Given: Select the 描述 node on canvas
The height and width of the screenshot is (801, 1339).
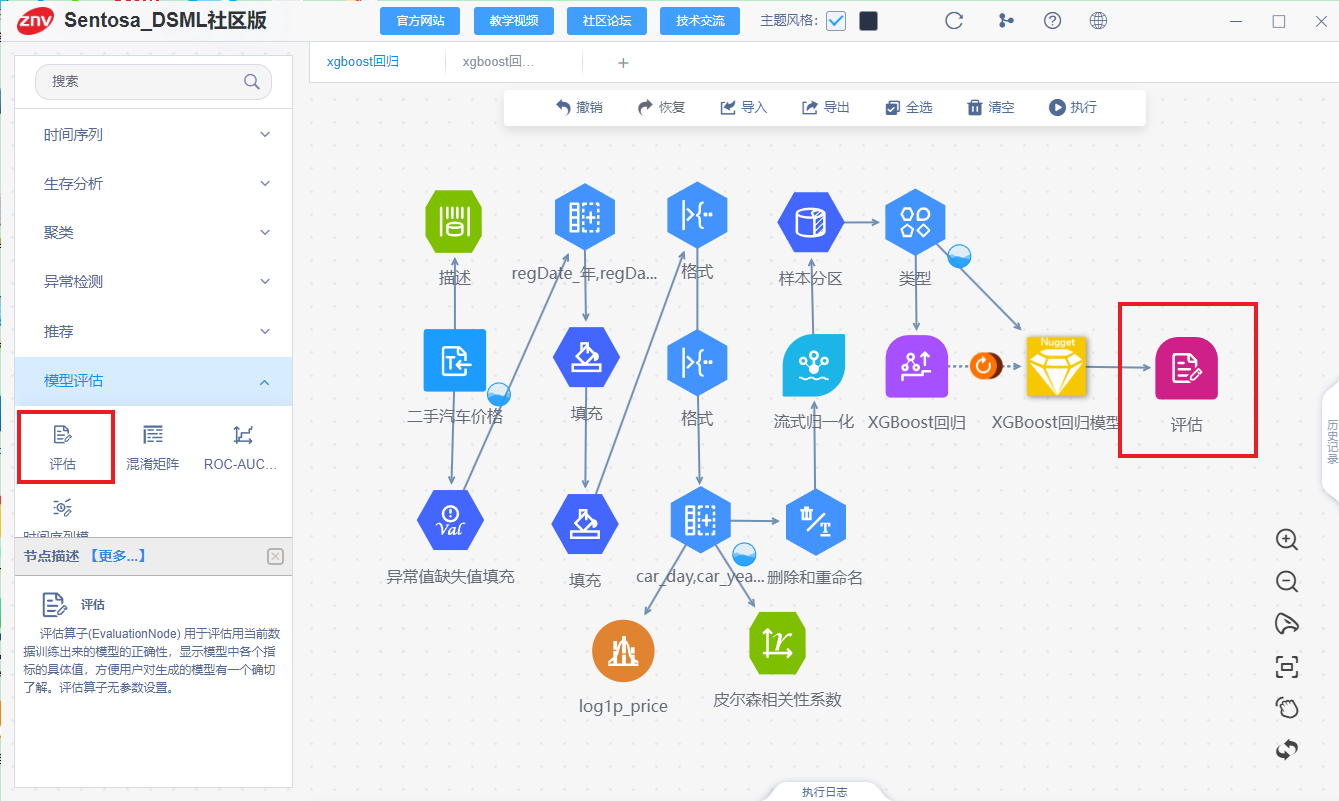Looking at the screenshot, I should coord(454,221).
